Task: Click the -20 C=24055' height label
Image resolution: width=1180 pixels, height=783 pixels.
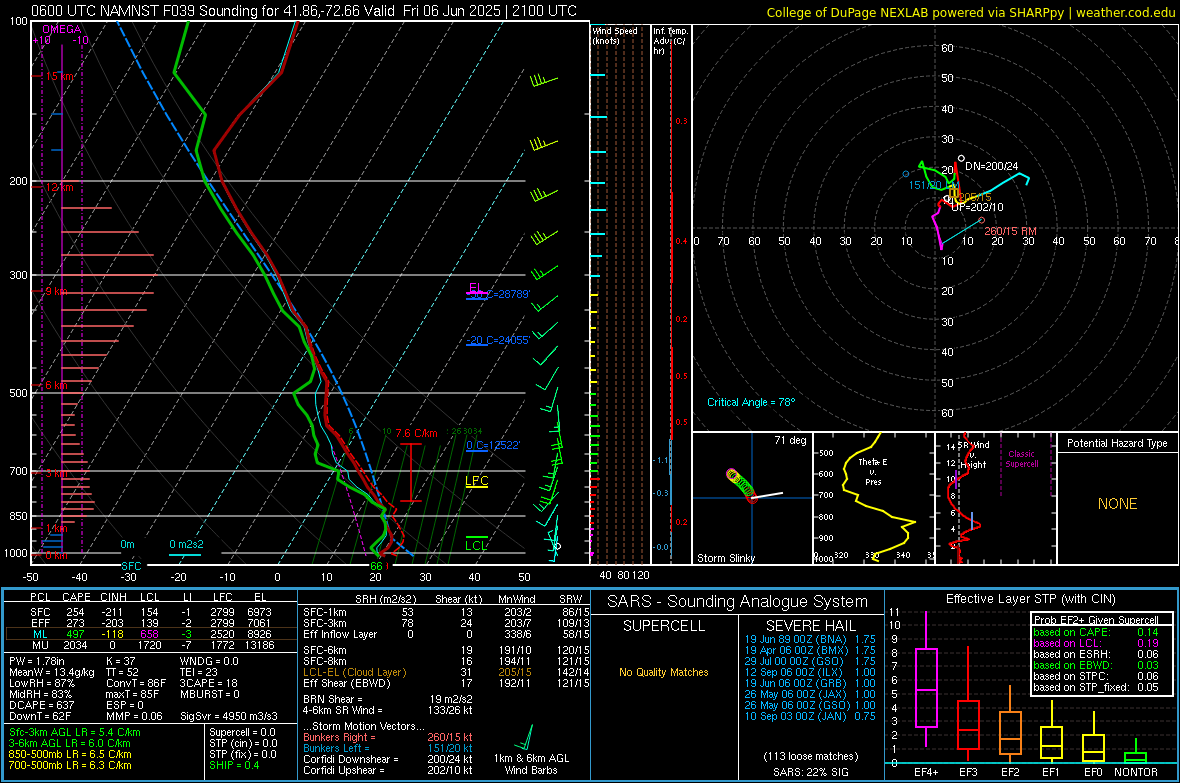Action: click(x=497, y=340)
